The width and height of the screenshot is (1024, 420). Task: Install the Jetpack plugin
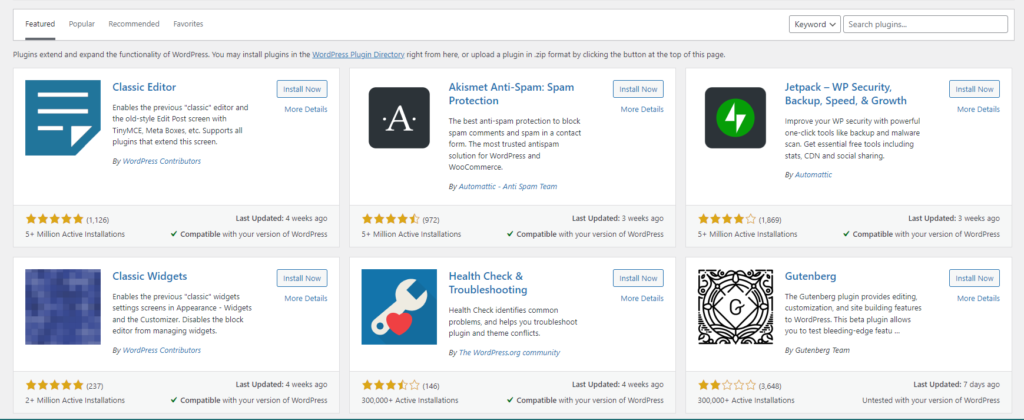(974, 89)
